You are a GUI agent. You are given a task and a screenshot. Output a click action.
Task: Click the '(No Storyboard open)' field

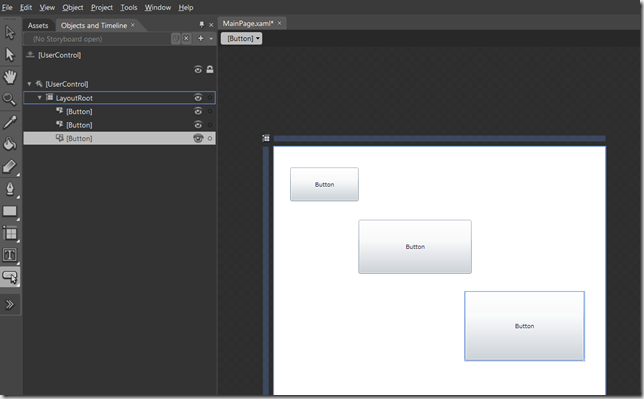[97, 39]
